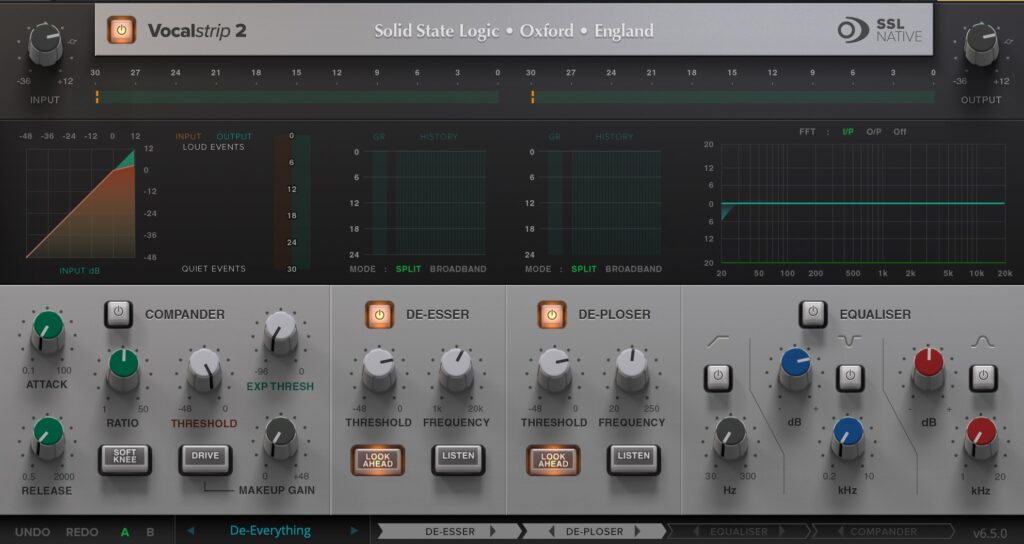Select the B comparison slot
1024x544 pixels.
click(x=151, y=532)
